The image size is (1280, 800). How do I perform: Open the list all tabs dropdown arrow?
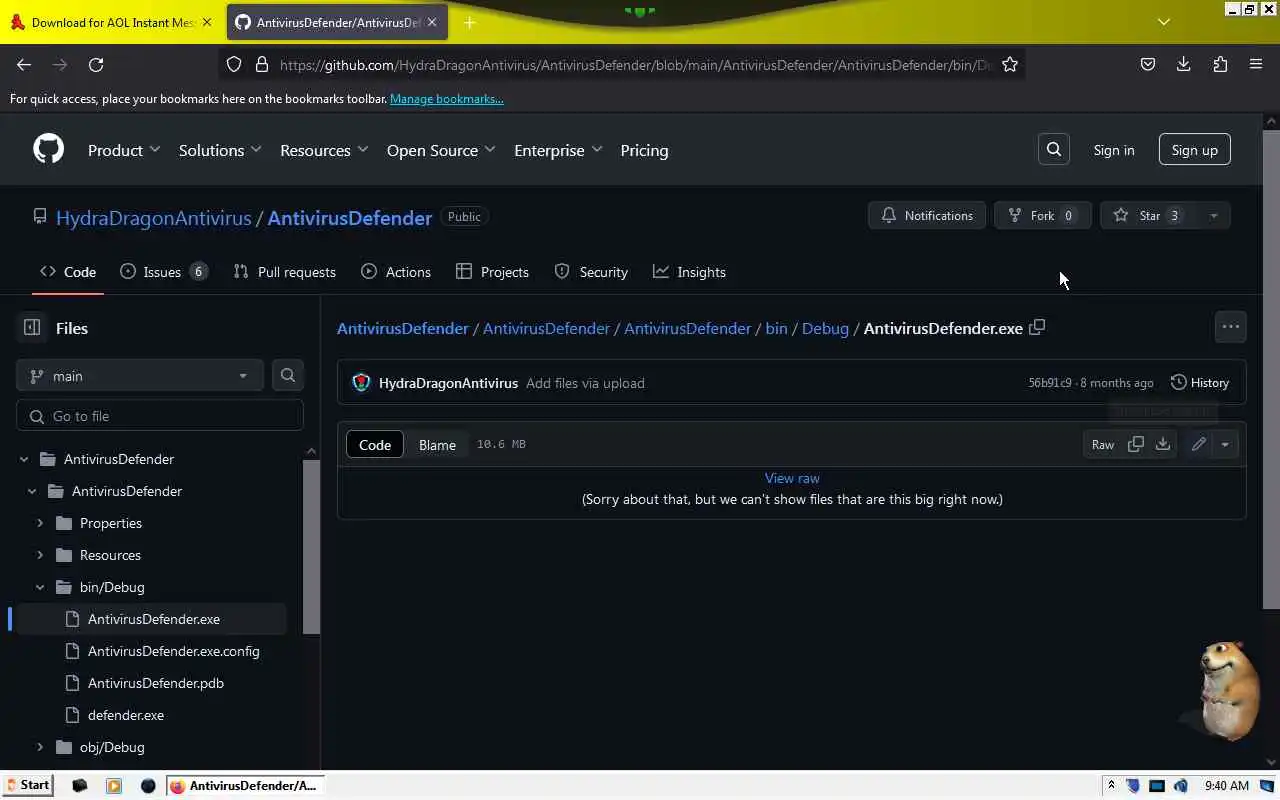(1163, 22)
